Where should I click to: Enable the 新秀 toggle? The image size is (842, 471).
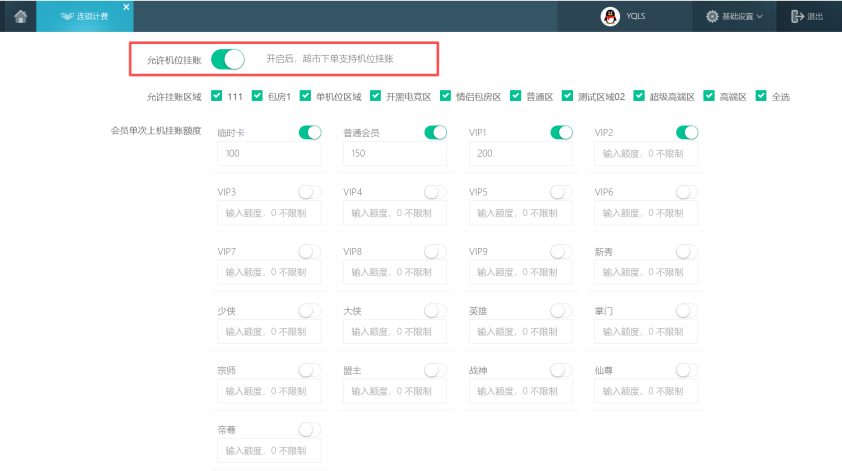[x=687, y=251]
